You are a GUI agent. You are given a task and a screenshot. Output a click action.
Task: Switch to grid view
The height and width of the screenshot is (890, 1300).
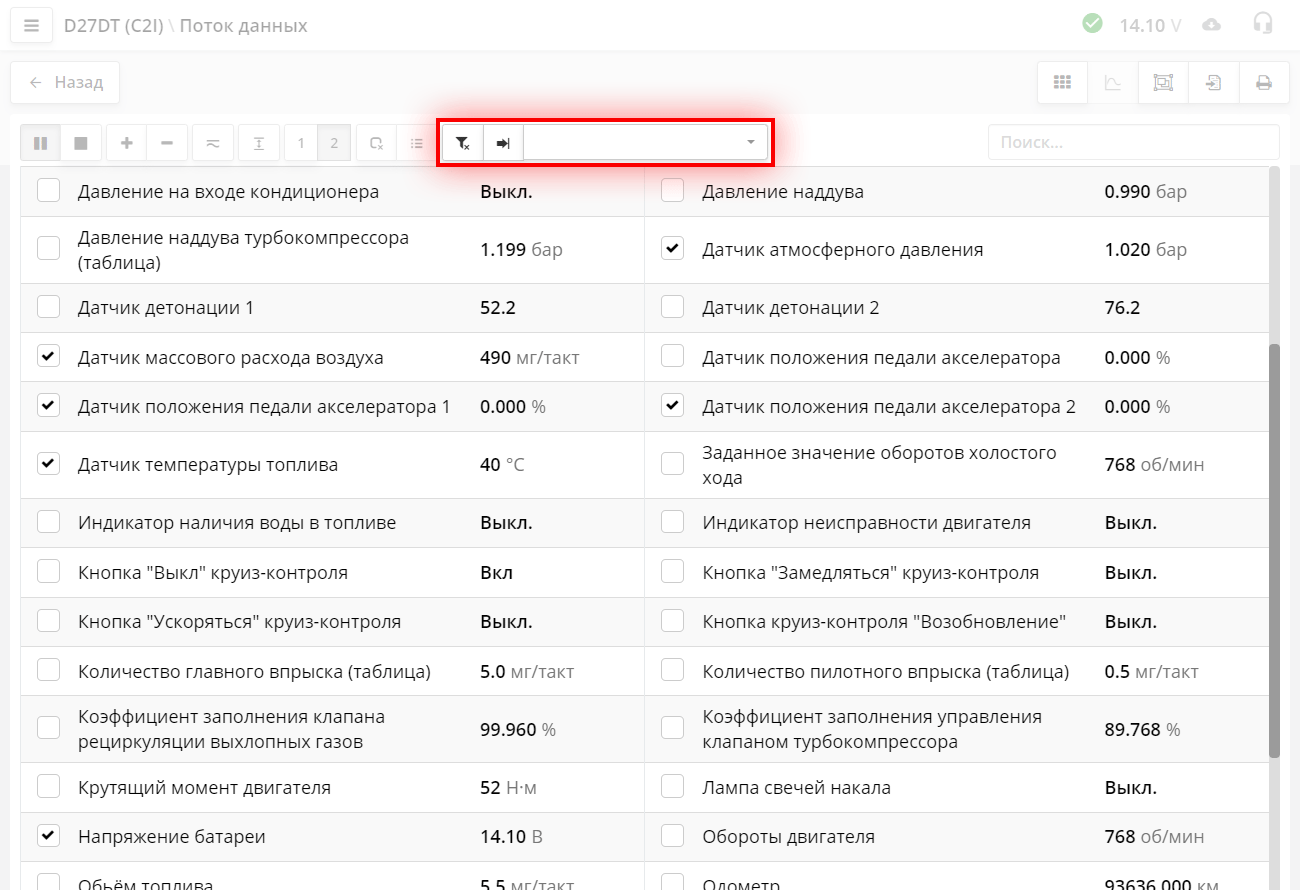point(1062,83)
